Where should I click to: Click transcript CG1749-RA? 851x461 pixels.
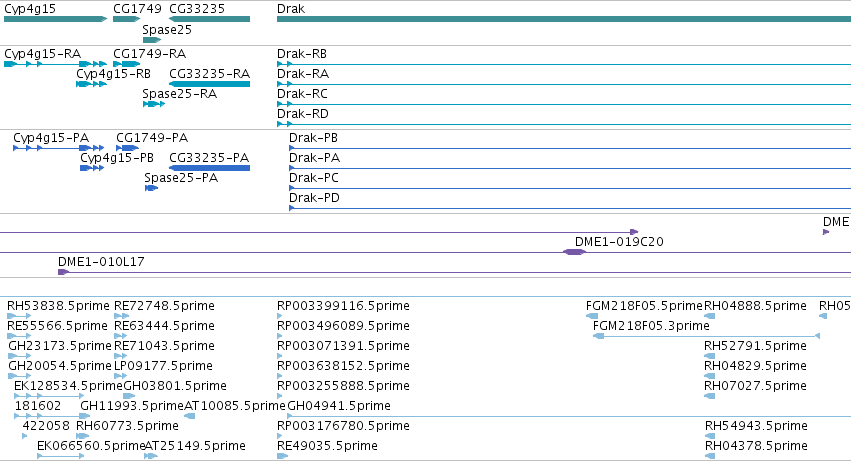(149, 54)
